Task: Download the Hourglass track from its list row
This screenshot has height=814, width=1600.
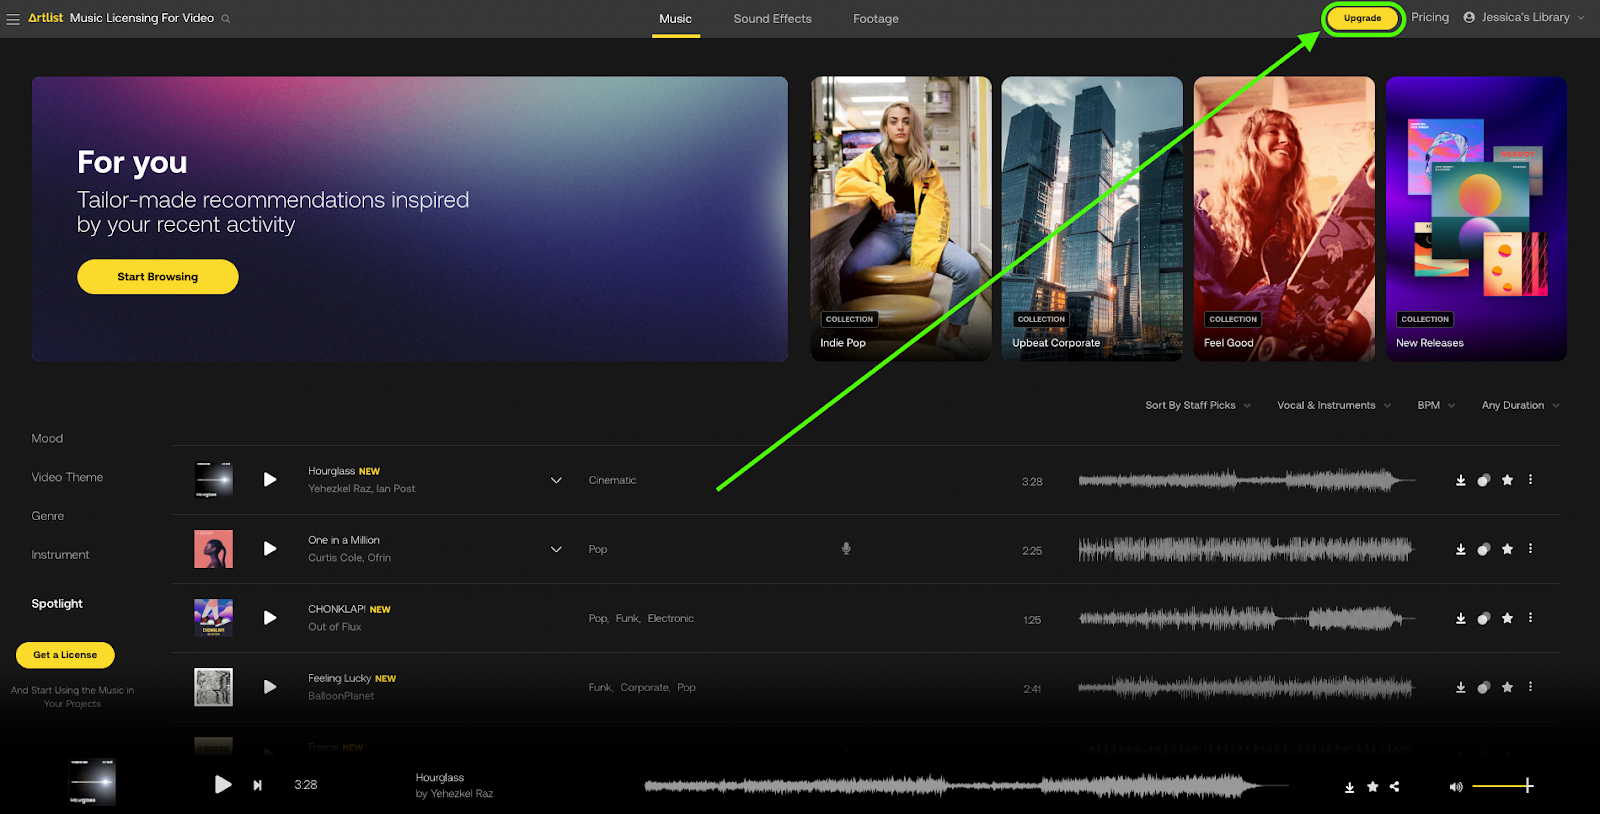Action: tap(1461, 481)
